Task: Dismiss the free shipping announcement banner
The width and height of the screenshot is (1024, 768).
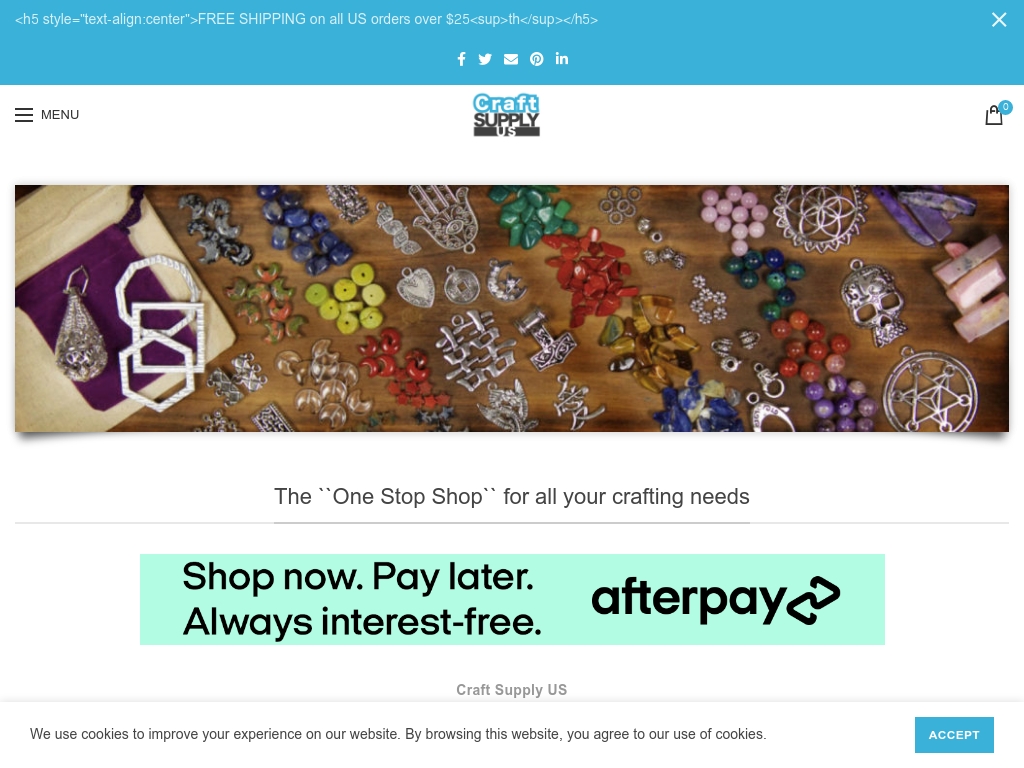Action: click(x=999, y=20)
